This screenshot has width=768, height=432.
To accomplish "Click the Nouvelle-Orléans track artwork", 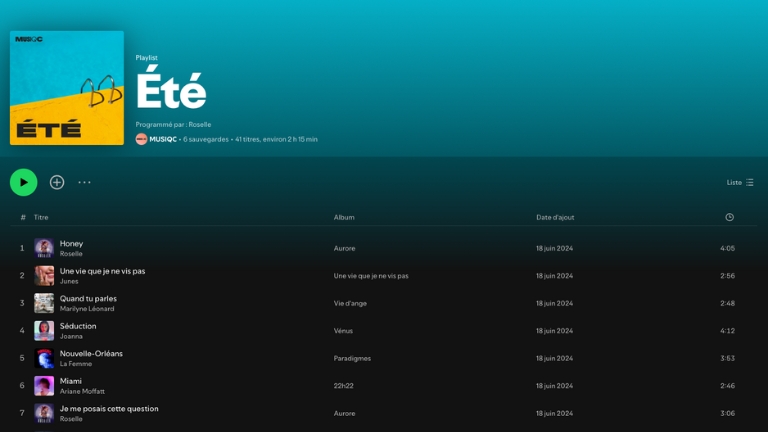I will (44, 358).
